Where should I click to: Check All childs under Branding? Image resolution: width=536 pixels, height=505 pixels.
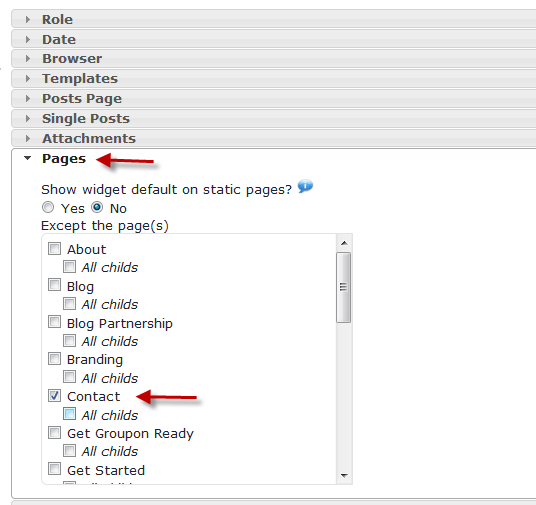(69, 377)
